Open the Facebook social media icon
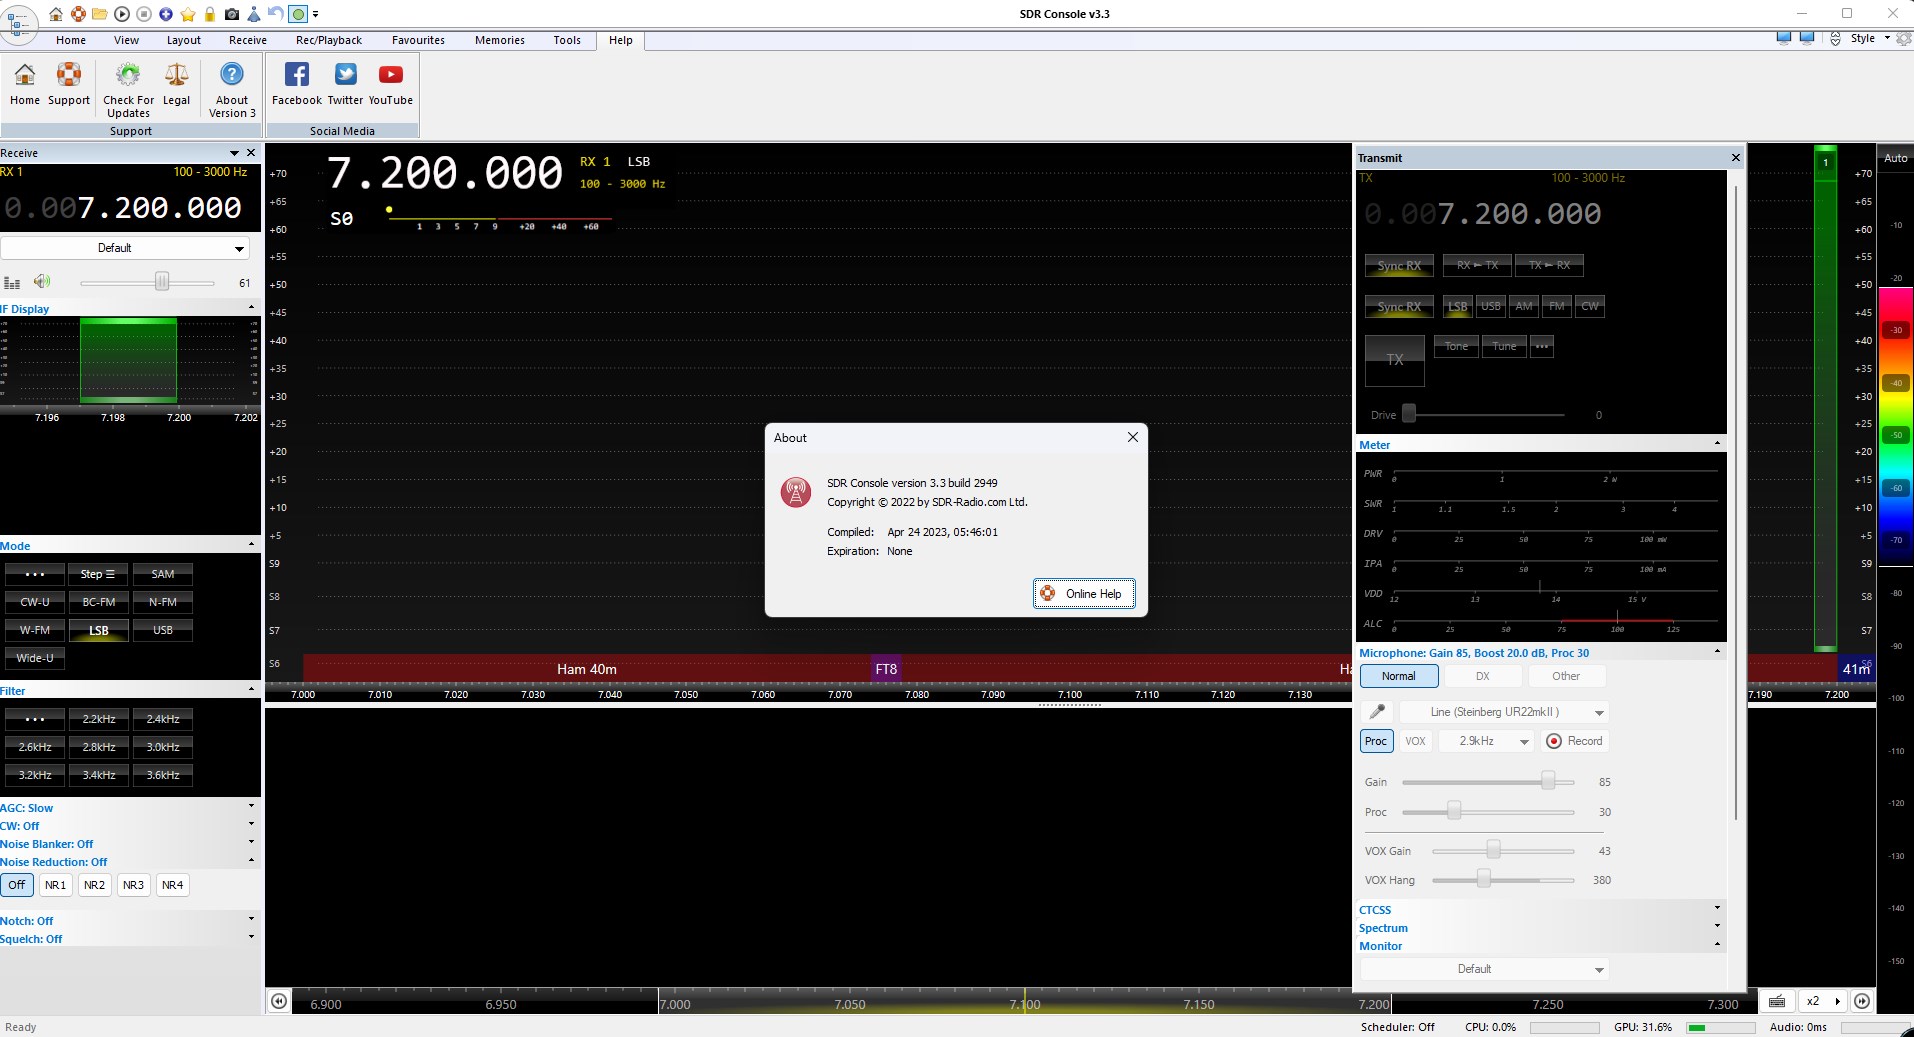Image resolution: width=1914 pixels, height=1037 pixels. (297, 84)
